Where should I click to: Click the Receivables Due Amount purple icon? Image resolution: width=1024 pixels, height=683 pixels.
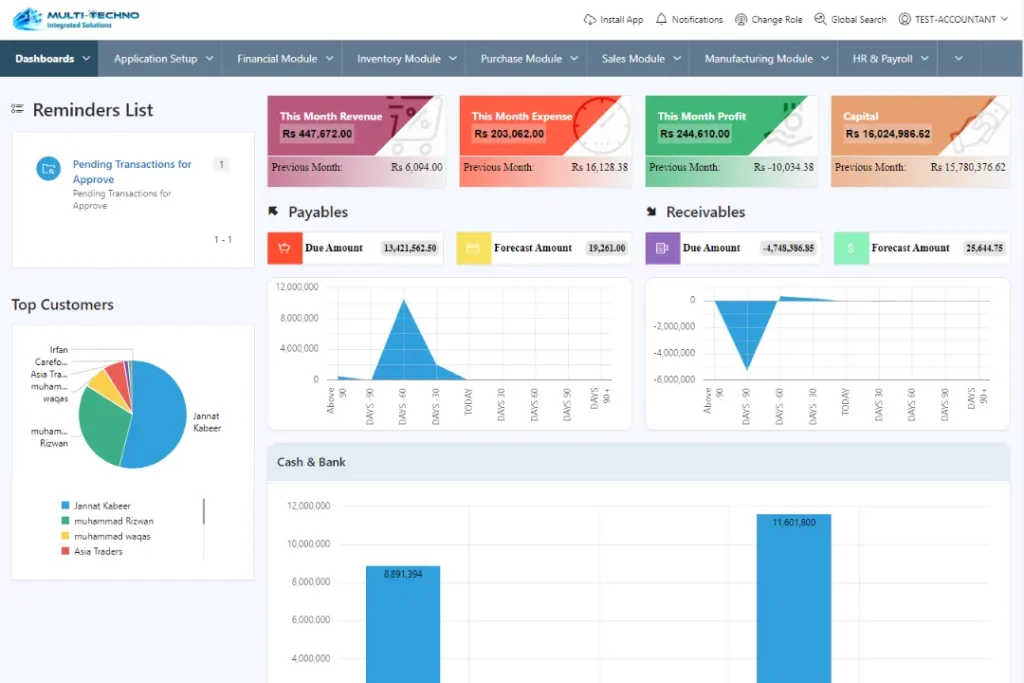pyautogui.click(x=663, y=248)
